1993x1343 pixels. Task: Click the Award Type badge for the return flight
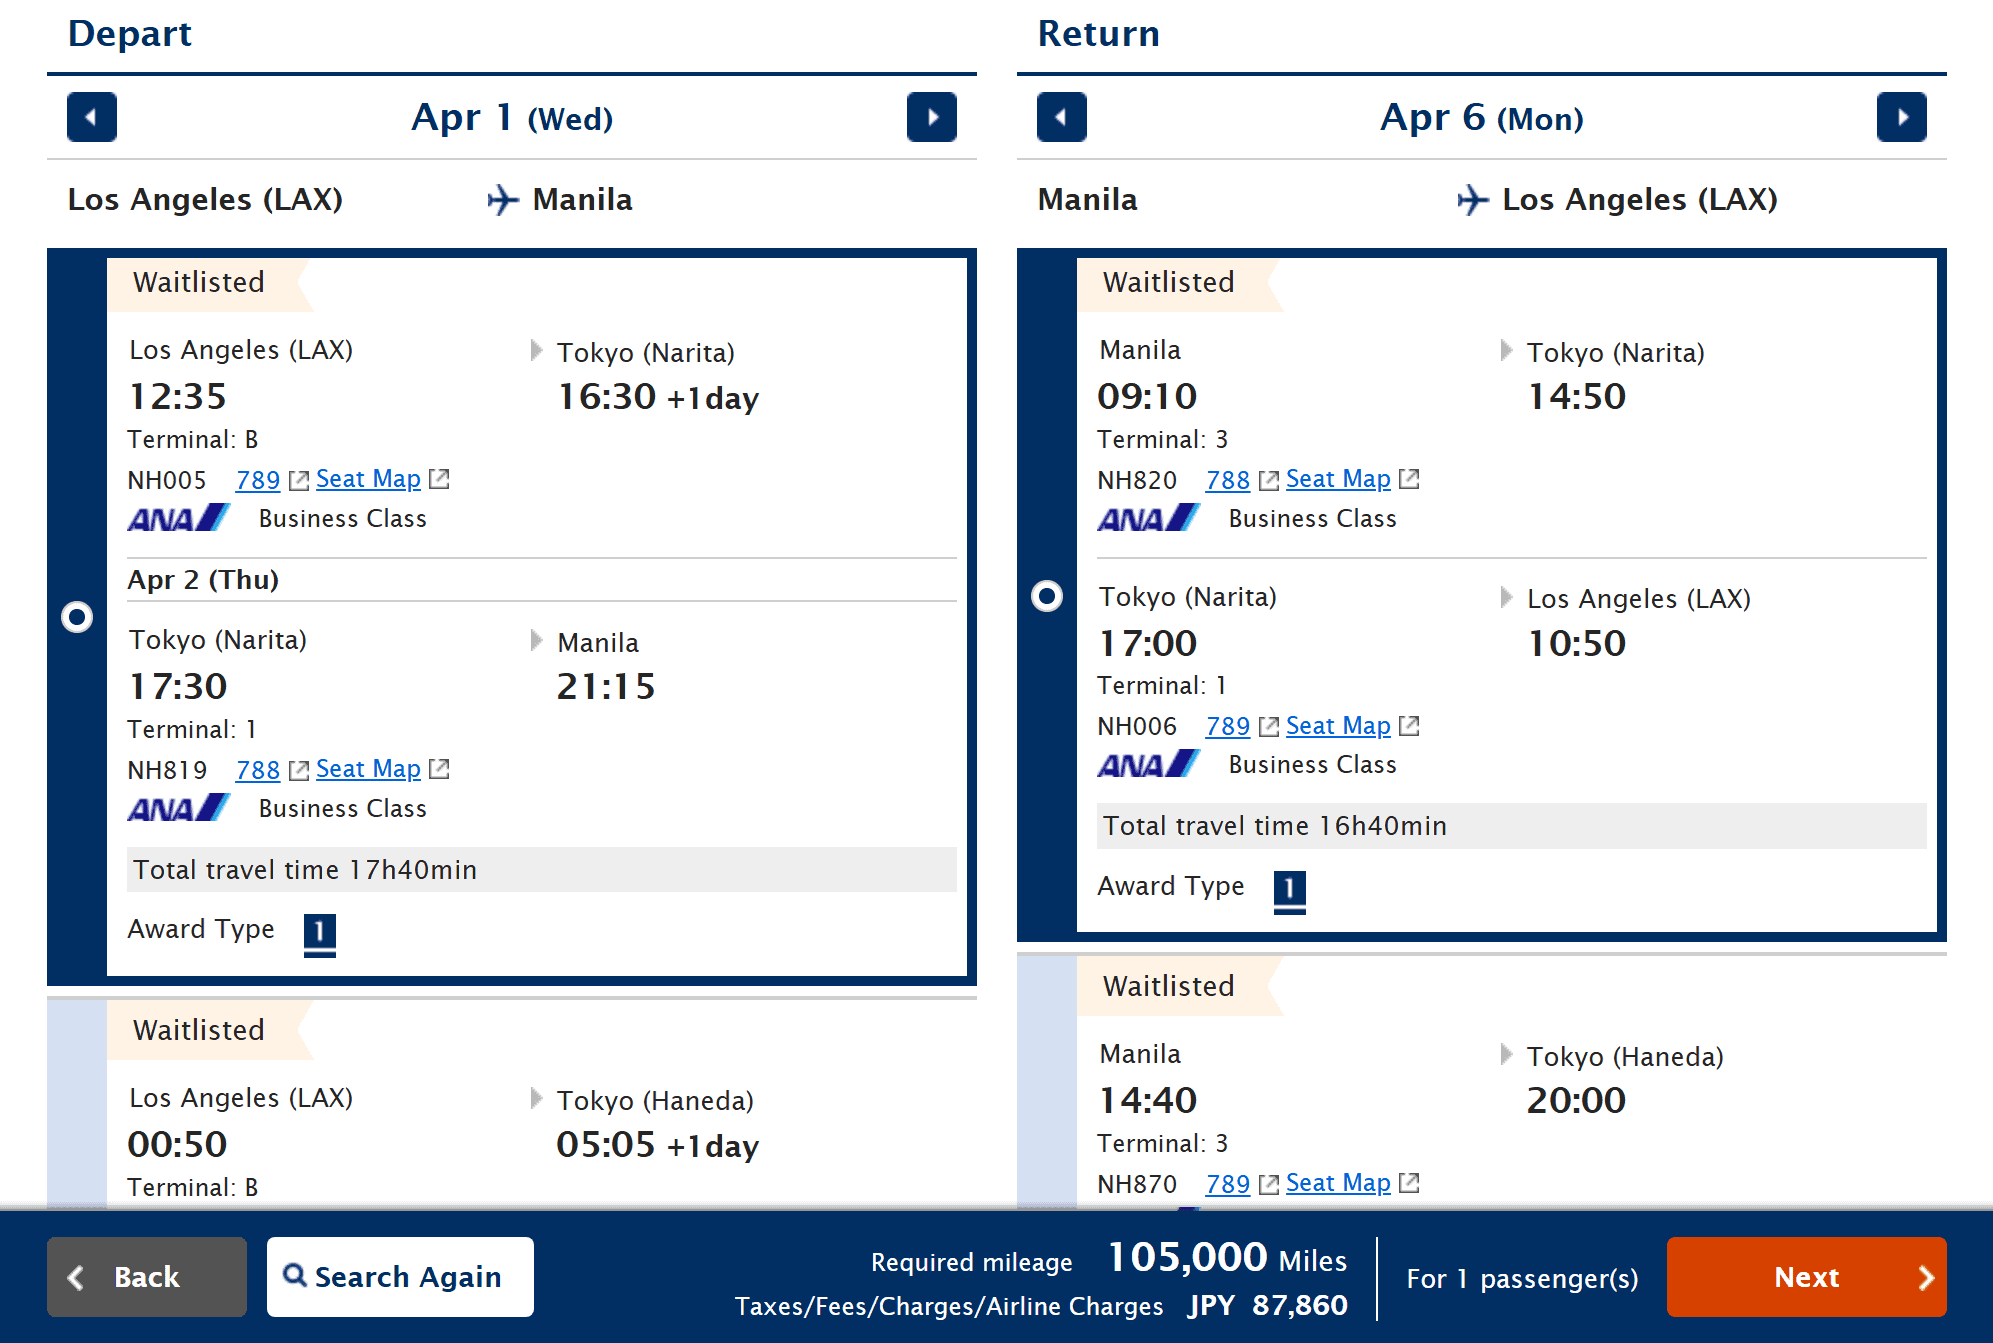pos(1290,888)
